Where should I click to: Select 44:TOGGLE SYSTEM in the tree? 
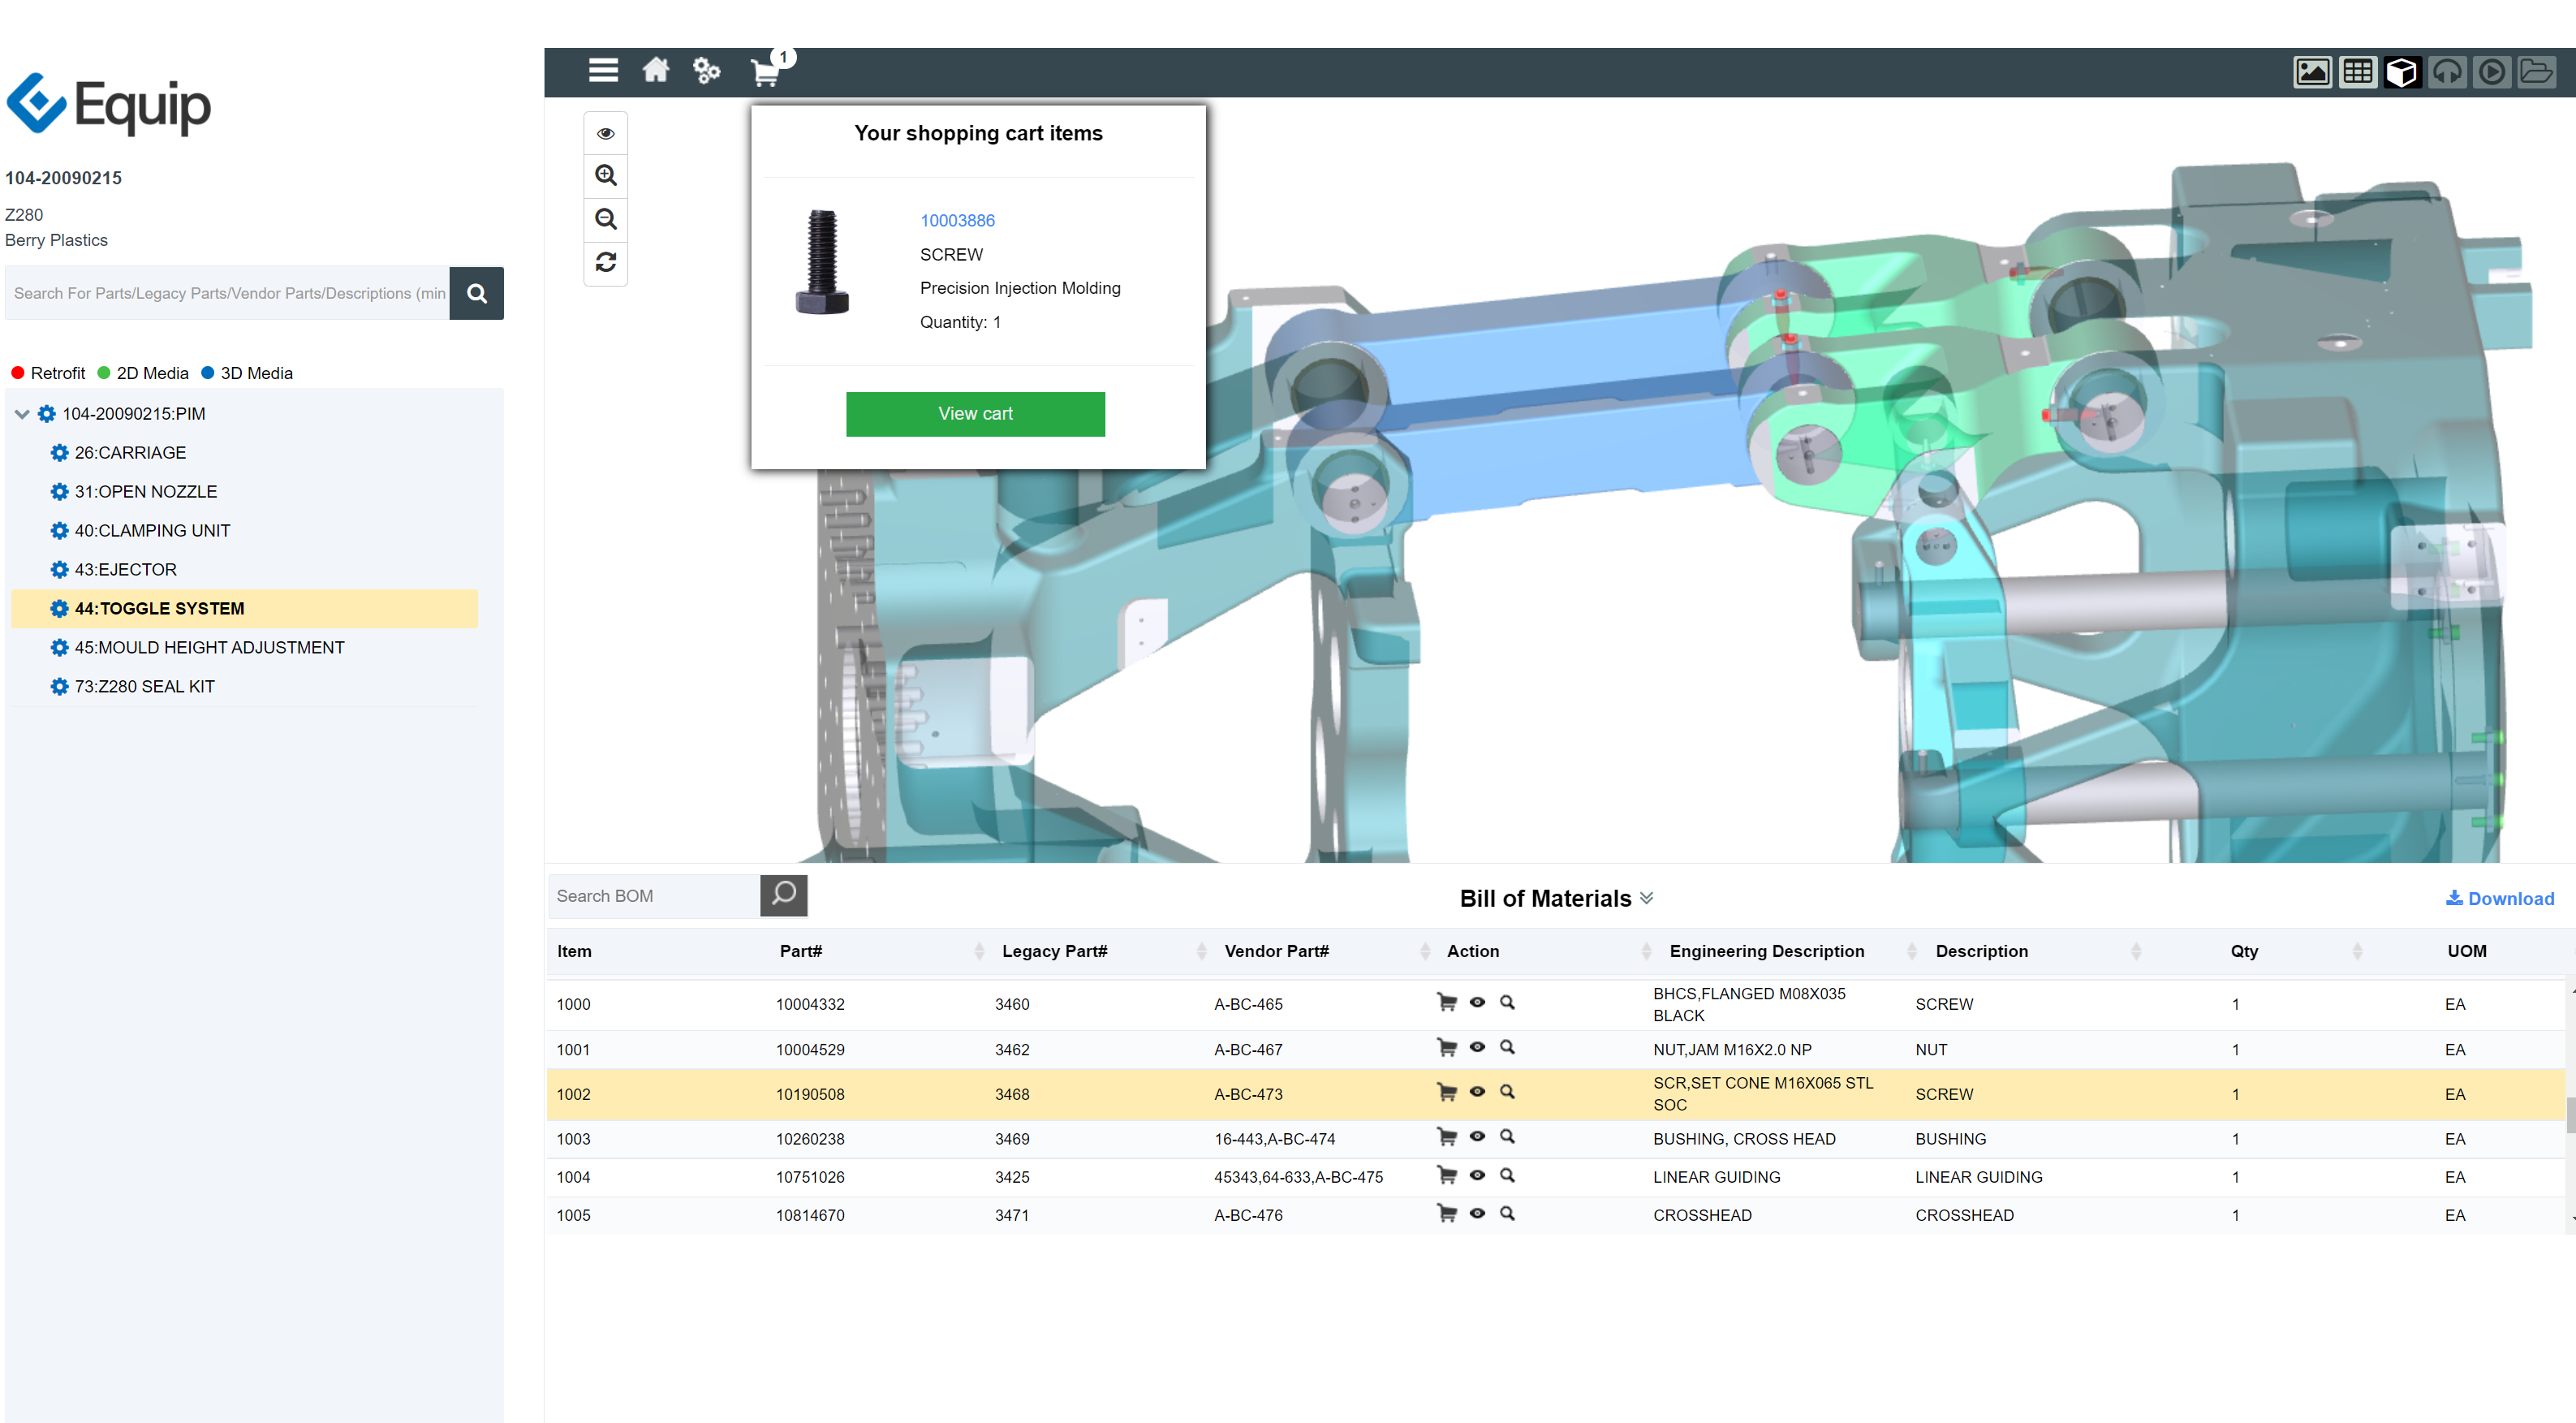[159, 608]
